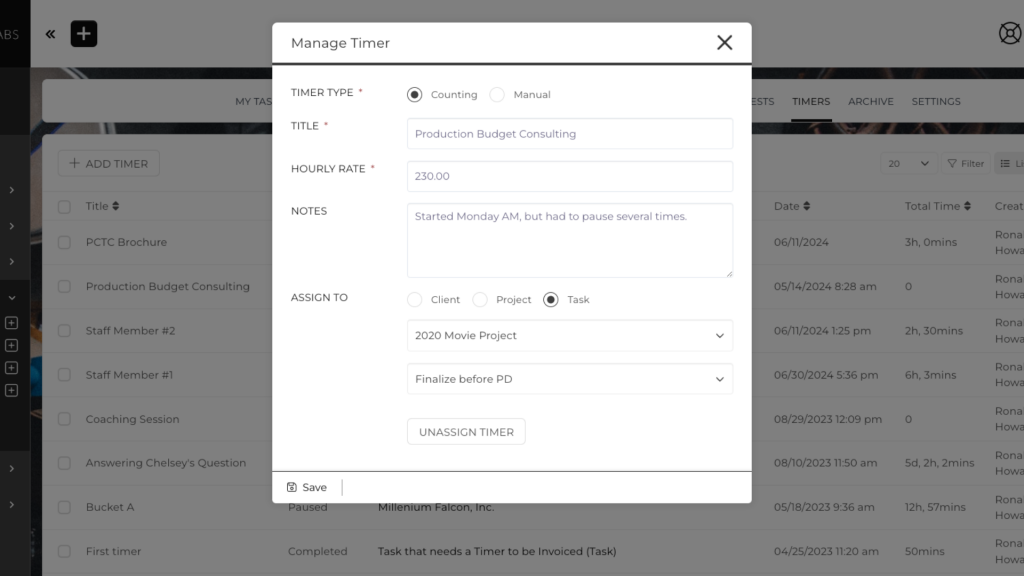This screenshot has height=576, width=1024.
Task: Switch to the Archive tab
Action: 871,101
